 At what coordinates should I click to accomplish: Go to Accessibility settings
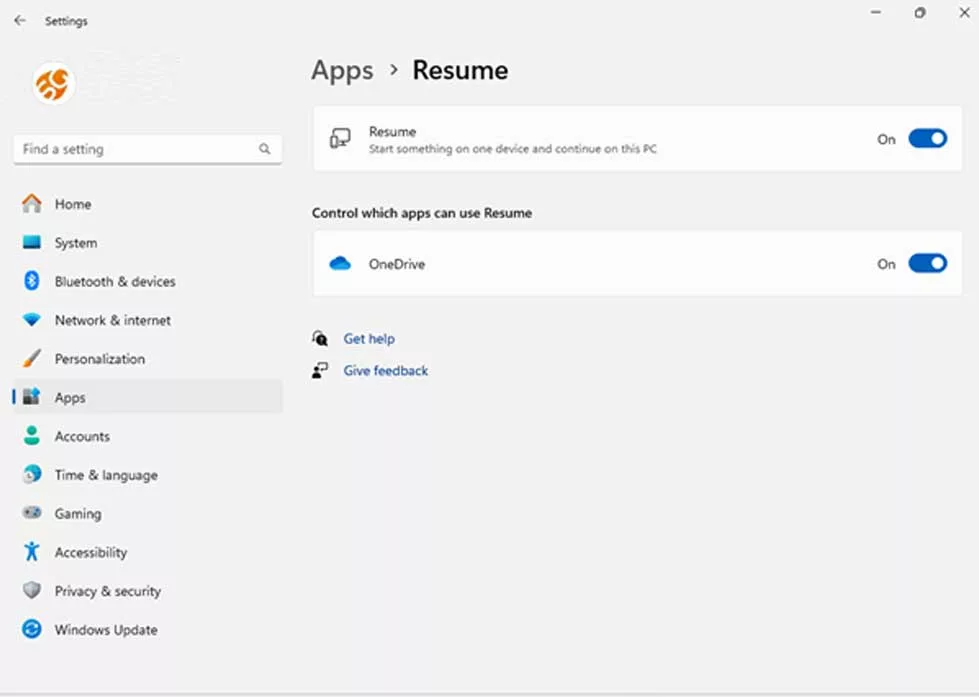147,552
